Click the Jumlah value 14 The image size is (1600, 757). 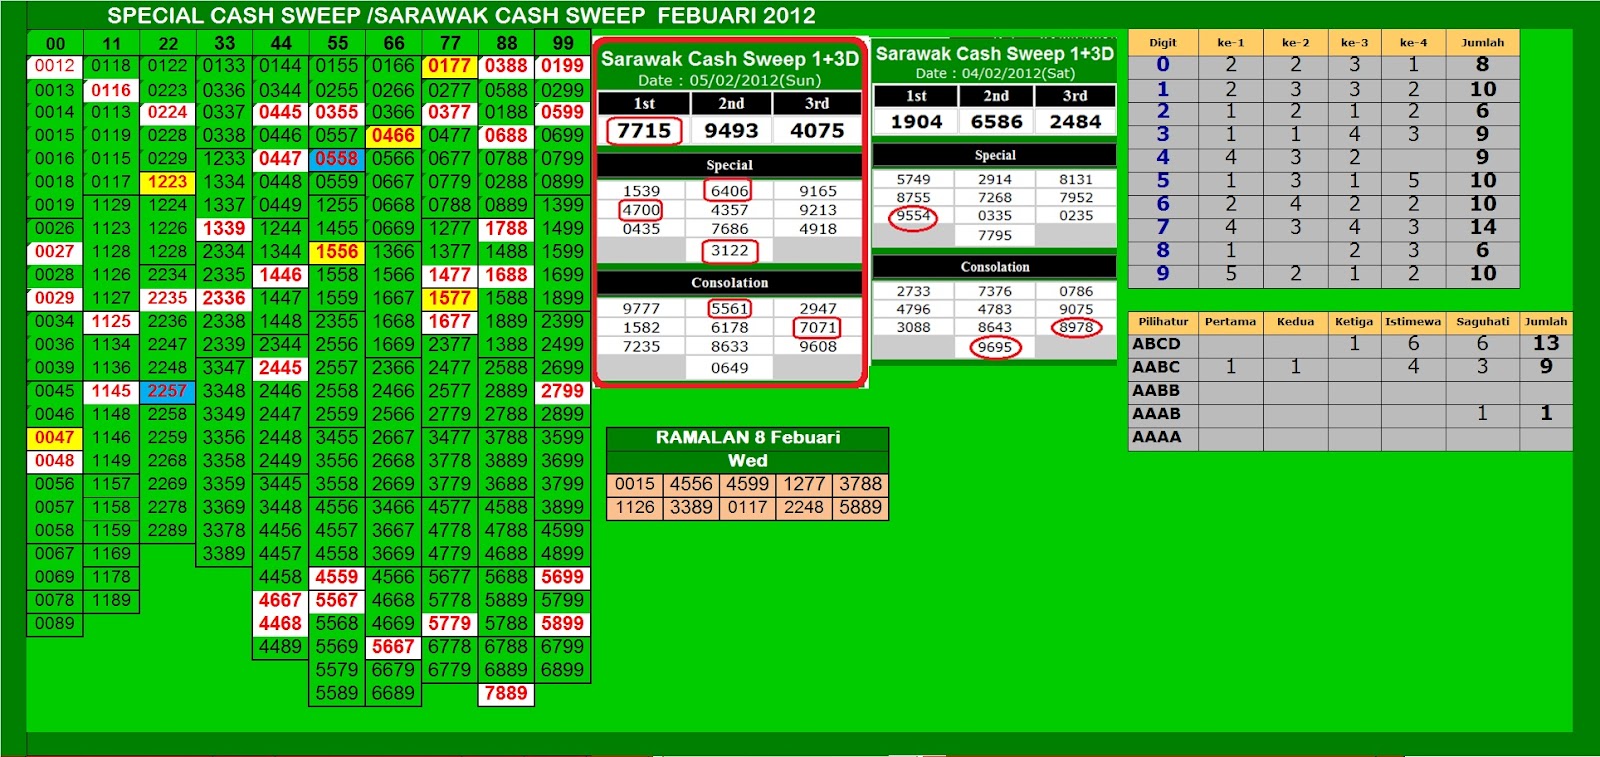1482,227
